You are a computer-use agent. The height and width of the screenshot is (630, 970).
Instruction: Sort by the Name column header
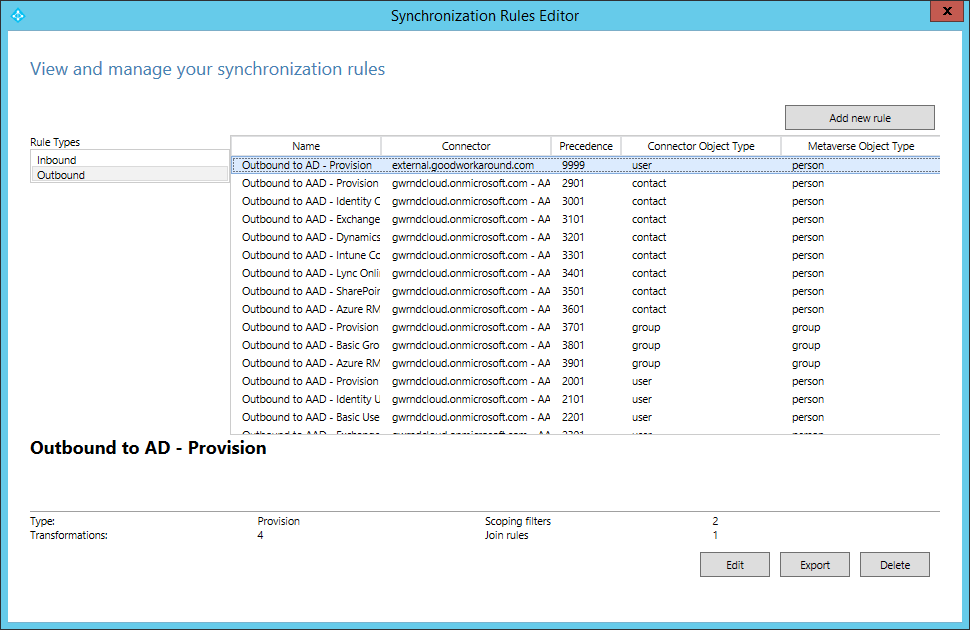(306, 146)
